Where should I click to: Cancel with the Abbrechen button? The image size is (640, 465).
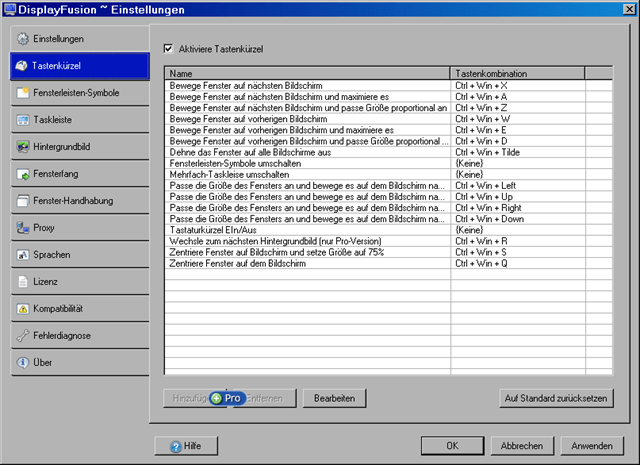[522, 446]
